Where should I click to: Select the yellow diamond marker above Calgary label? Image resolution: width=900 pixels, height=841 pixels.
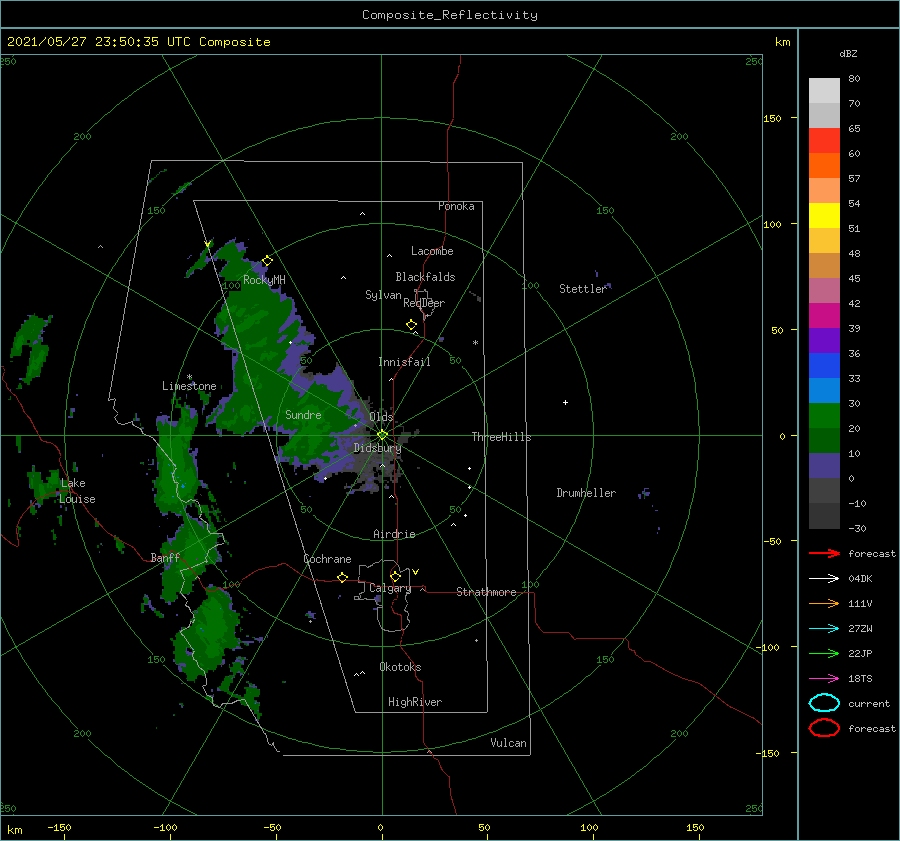point(395,576)
